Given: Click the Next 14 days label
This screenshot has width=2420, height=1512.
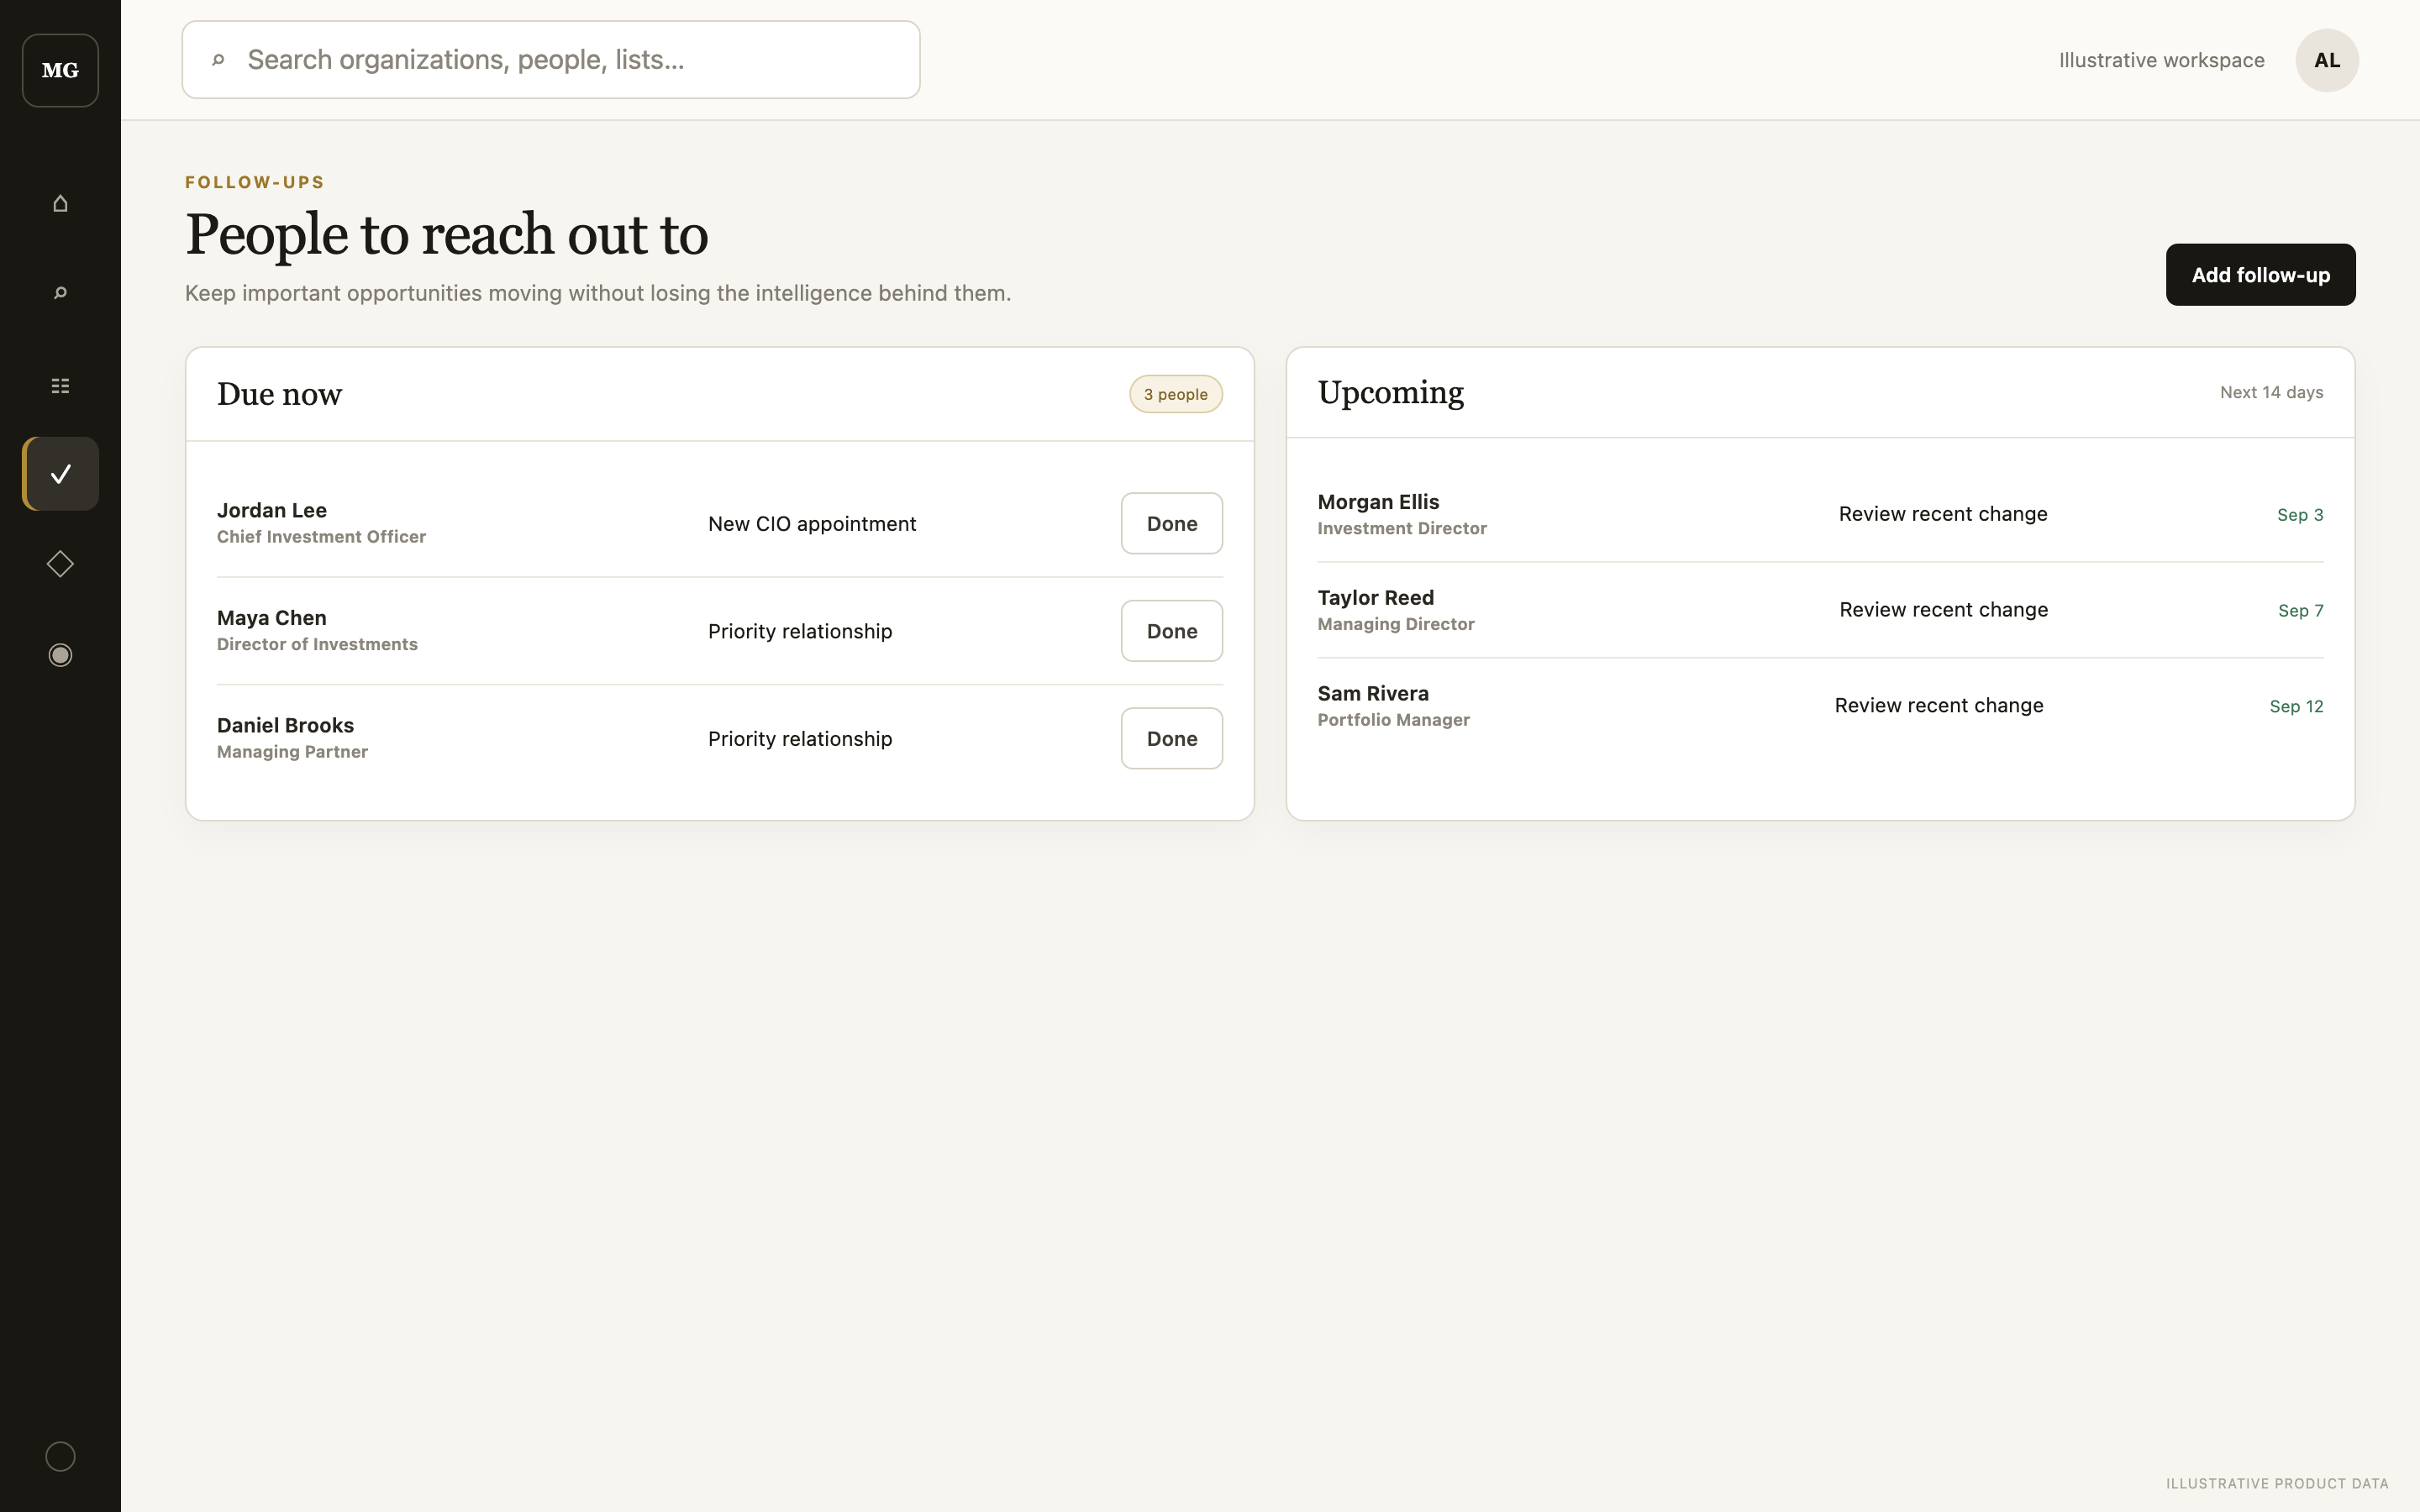Looking at the screenshot, I should [x=2271, y=392].
